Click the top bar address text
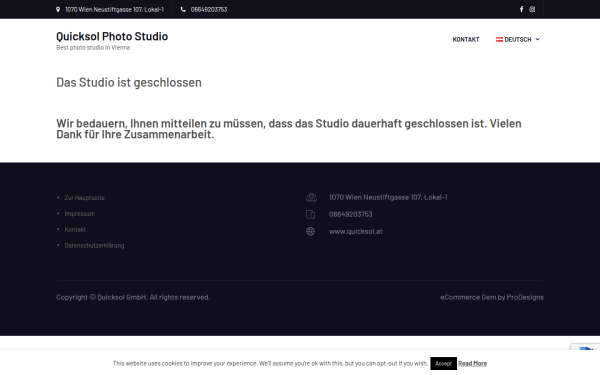This screenshot has height=375, width=600. tap(114, 9)
